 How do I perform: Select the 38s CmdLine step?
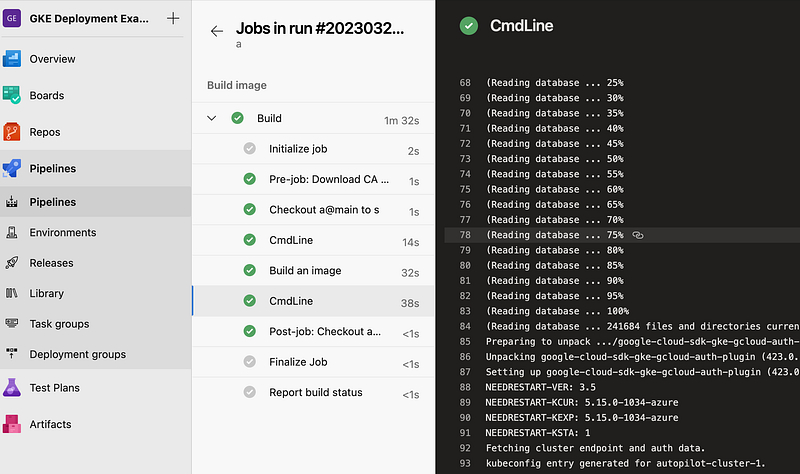point(313,301)
